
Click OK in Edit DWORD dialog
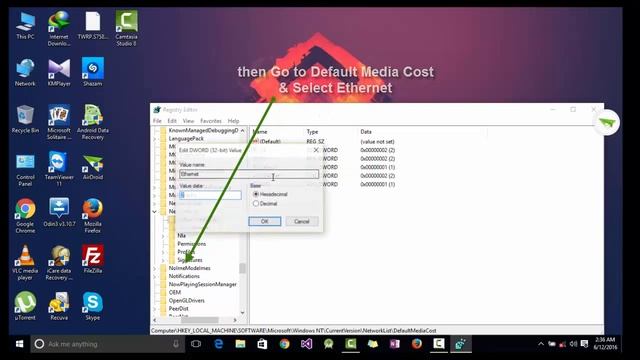[x=264, y=221]
